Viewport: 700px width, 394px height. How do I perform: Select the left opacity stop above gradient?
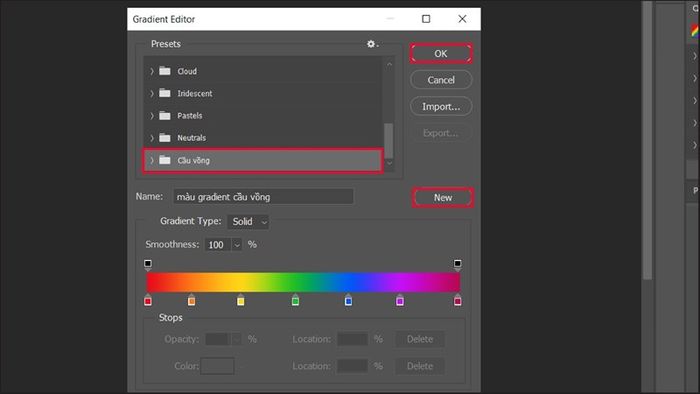[148, 265]
